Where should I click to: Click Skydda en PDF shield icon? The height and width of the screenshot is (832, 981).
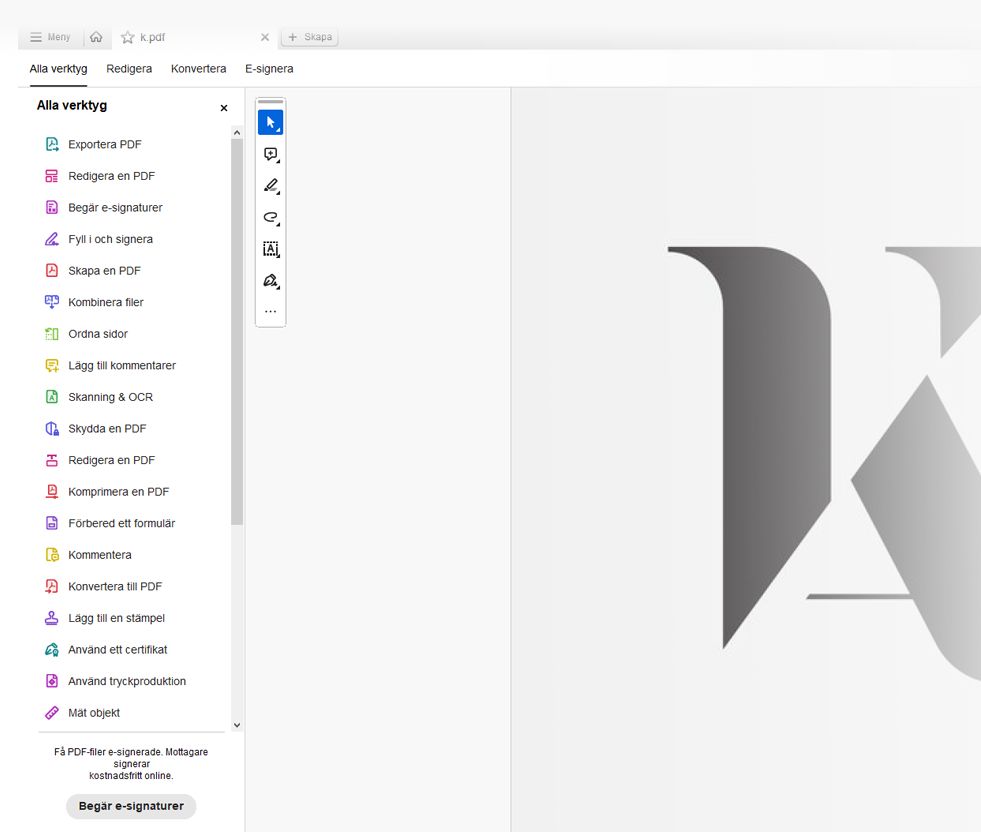point(52,429)
